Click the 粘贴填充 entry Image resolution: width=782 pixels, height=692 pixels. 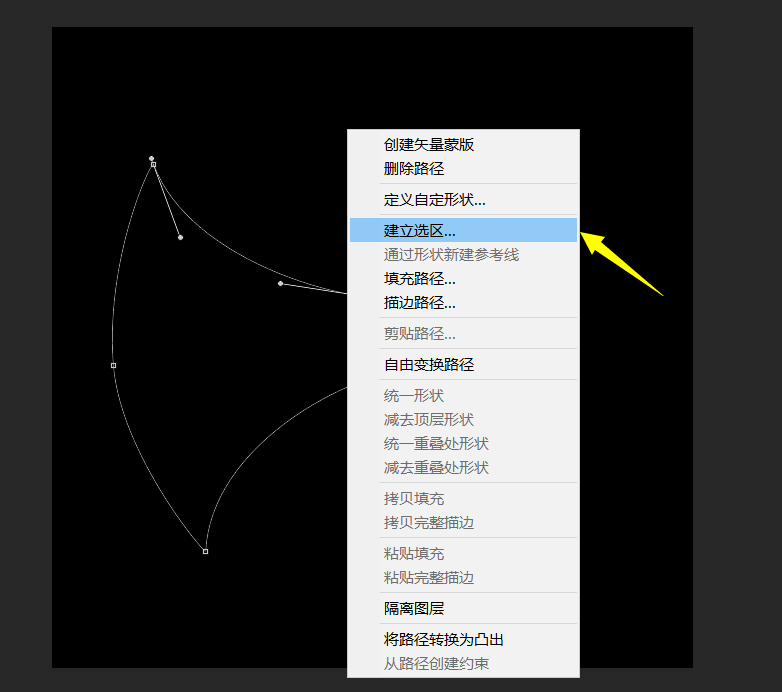coord(463,553)
